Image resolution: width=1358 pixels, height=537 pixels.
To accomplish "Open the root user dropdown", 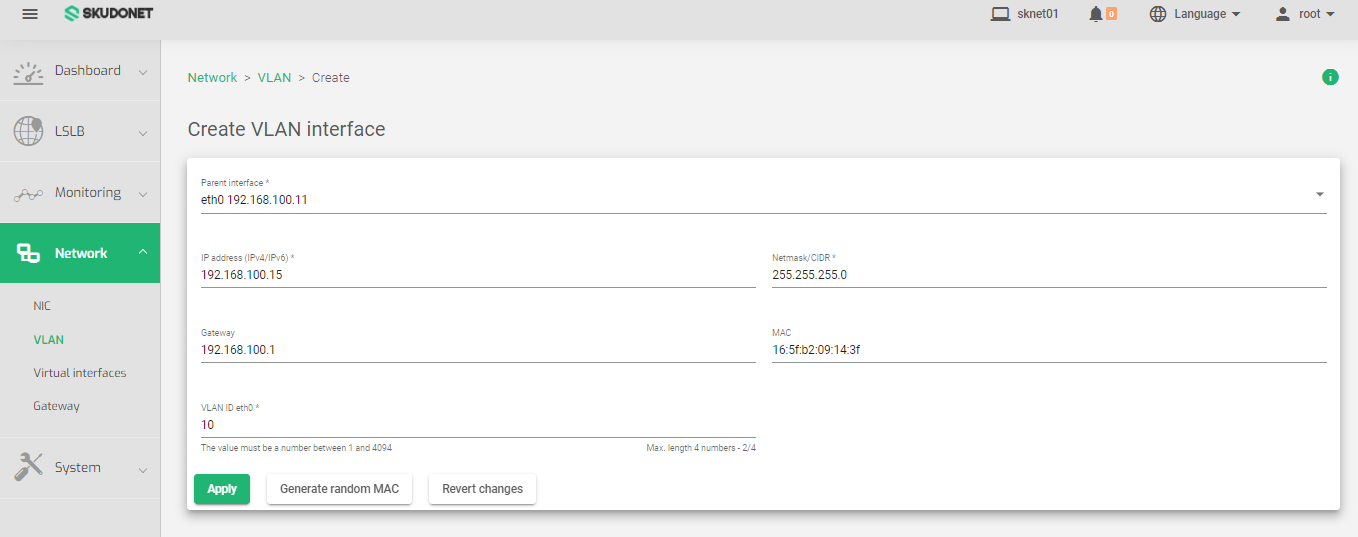I will pos(1305,14).
